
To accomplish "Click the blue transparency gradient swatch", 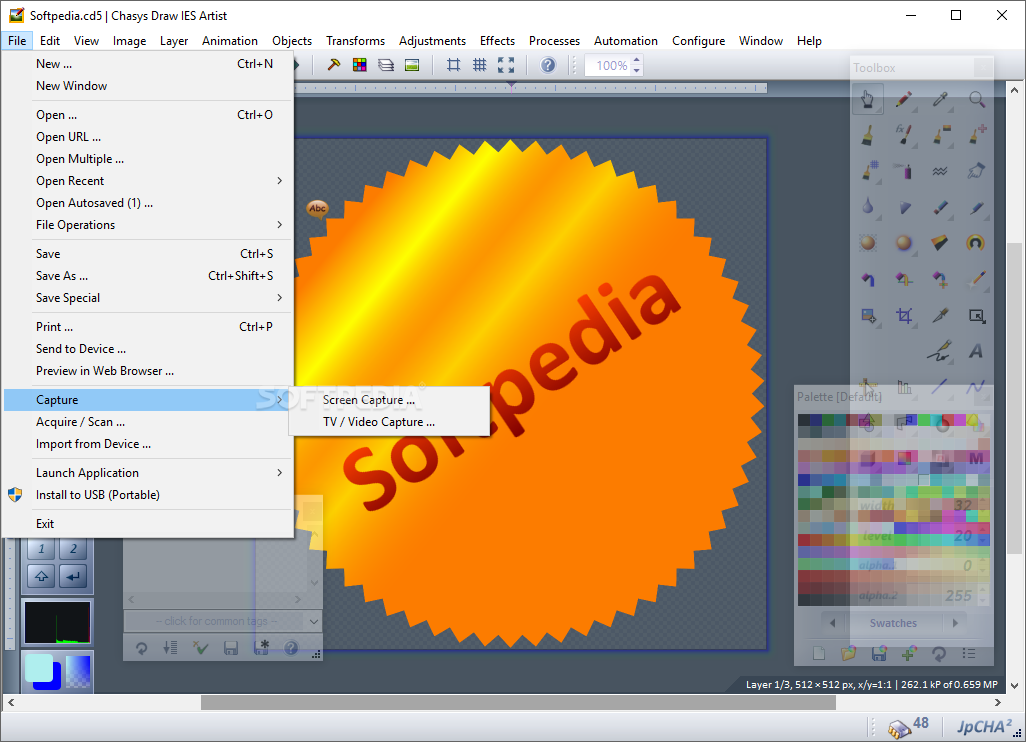I will point(78,671).
